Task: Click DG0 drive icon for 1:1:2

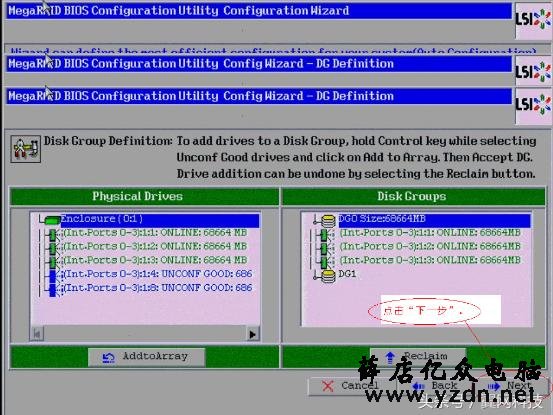Action: point(324,248)
